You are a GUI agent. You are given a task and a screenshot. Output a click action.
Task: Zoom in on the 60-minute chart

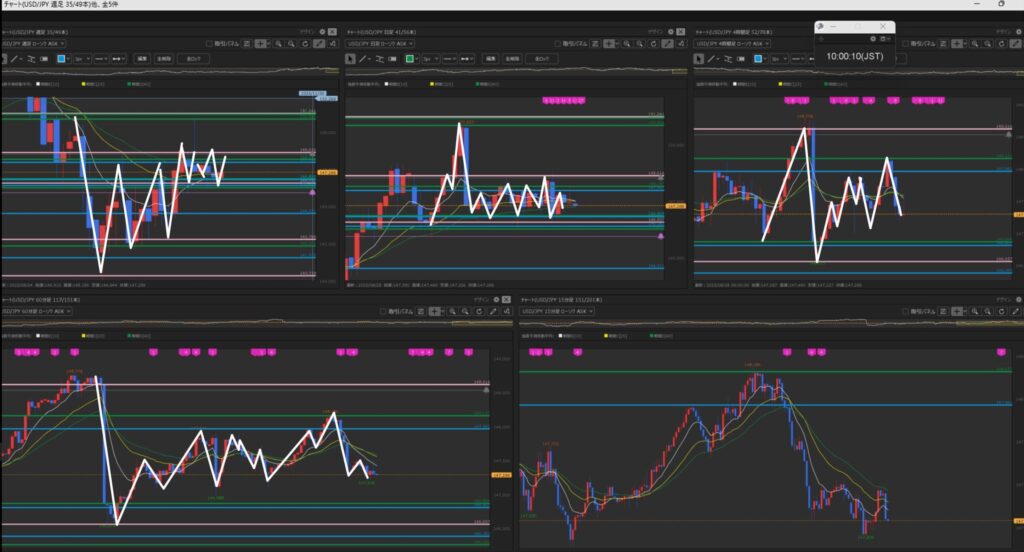(x=452, y=312)
